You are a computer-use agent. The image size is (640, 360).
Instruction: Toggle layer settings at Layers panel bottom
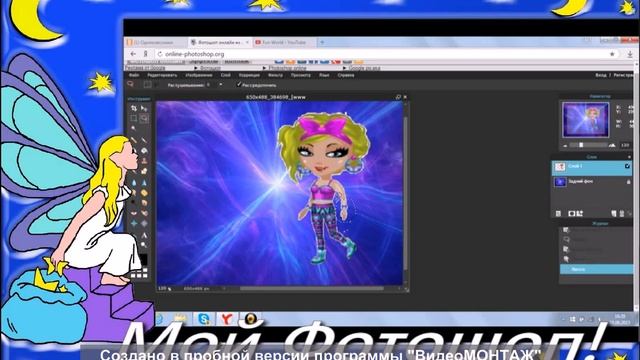(558, 213)
